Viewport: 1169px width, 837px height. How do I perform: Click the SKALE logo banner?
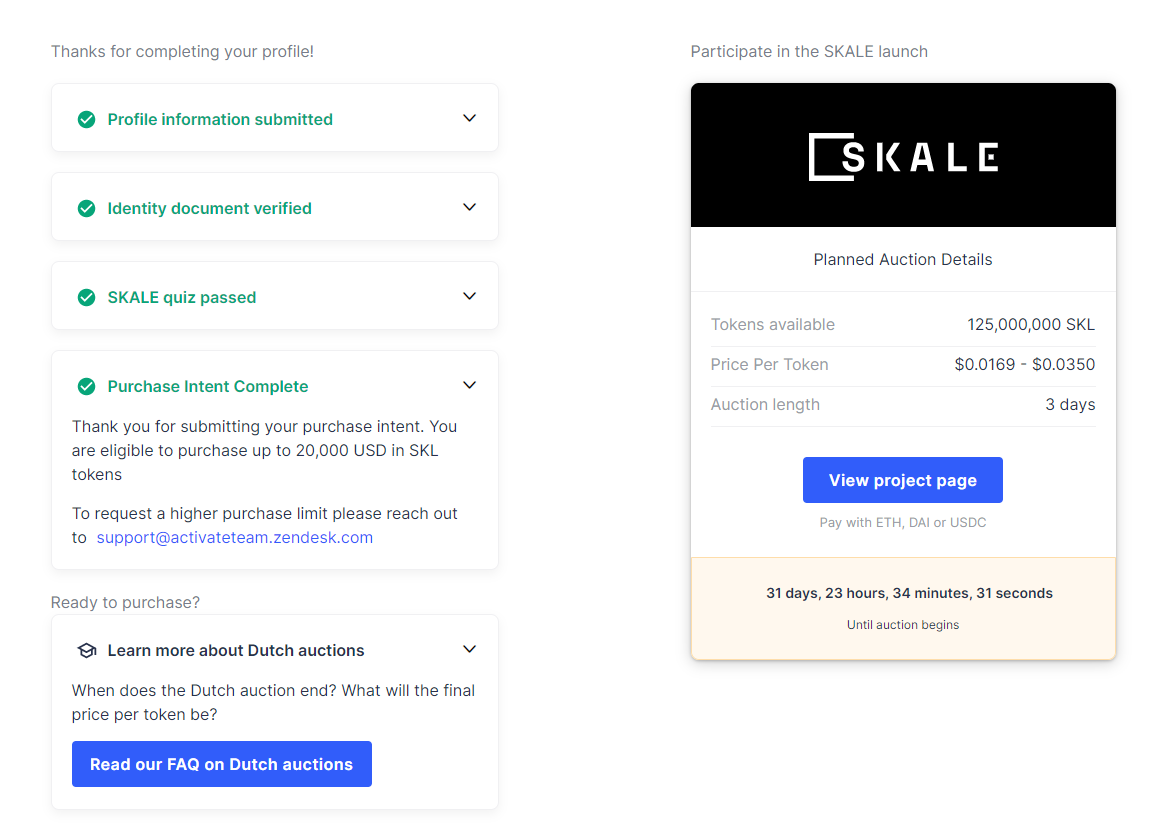point(903,156)
